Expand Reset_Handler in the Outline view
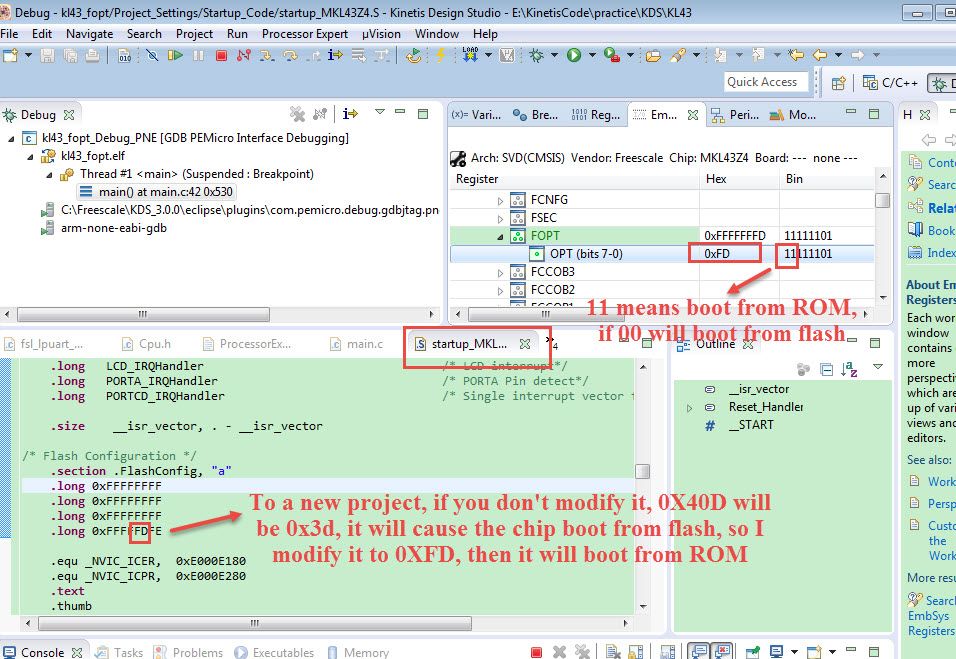Image resolution: width=956 pixels, height=659 pixels. coord(690,408)
